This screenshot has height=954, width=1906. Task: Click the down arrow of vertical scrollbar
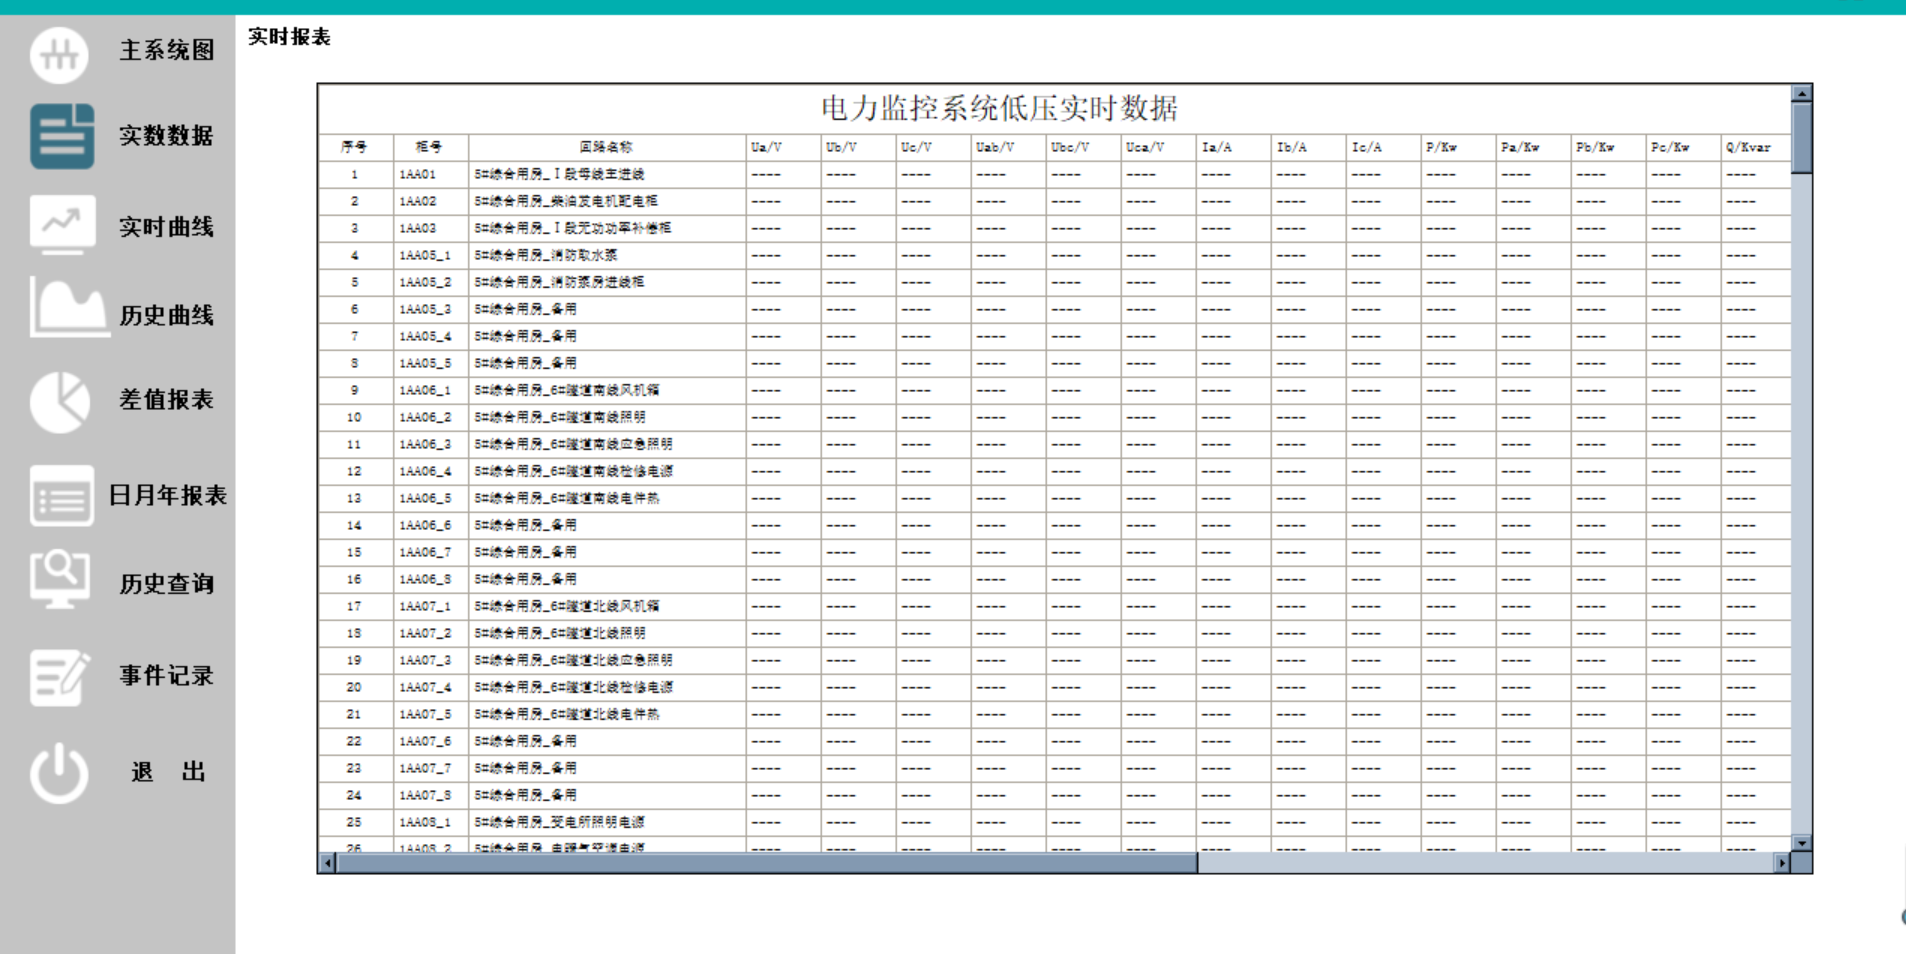[1803, 842]
